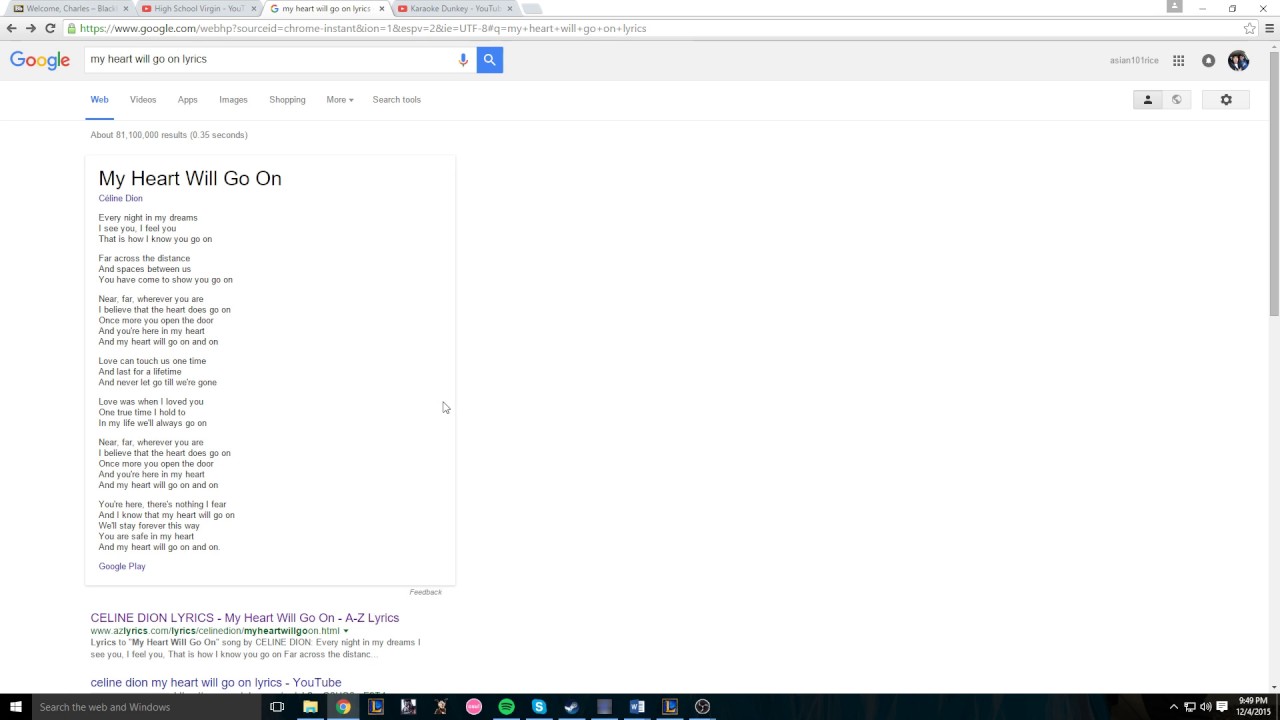
Task: Click the search query input field
Action: tap(270, 60)
